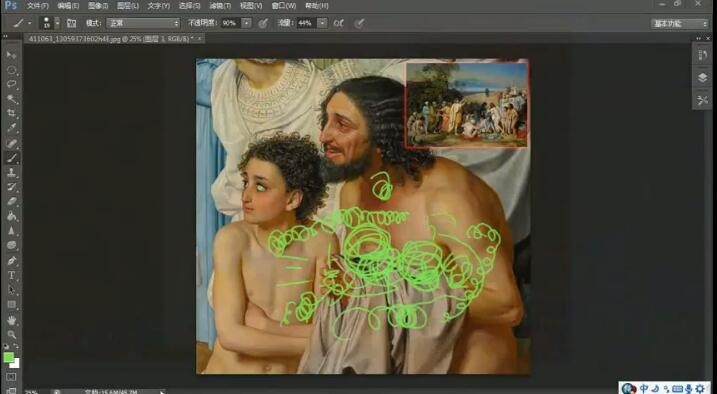Click the opacity value field showing 90%

pos(230,23)
